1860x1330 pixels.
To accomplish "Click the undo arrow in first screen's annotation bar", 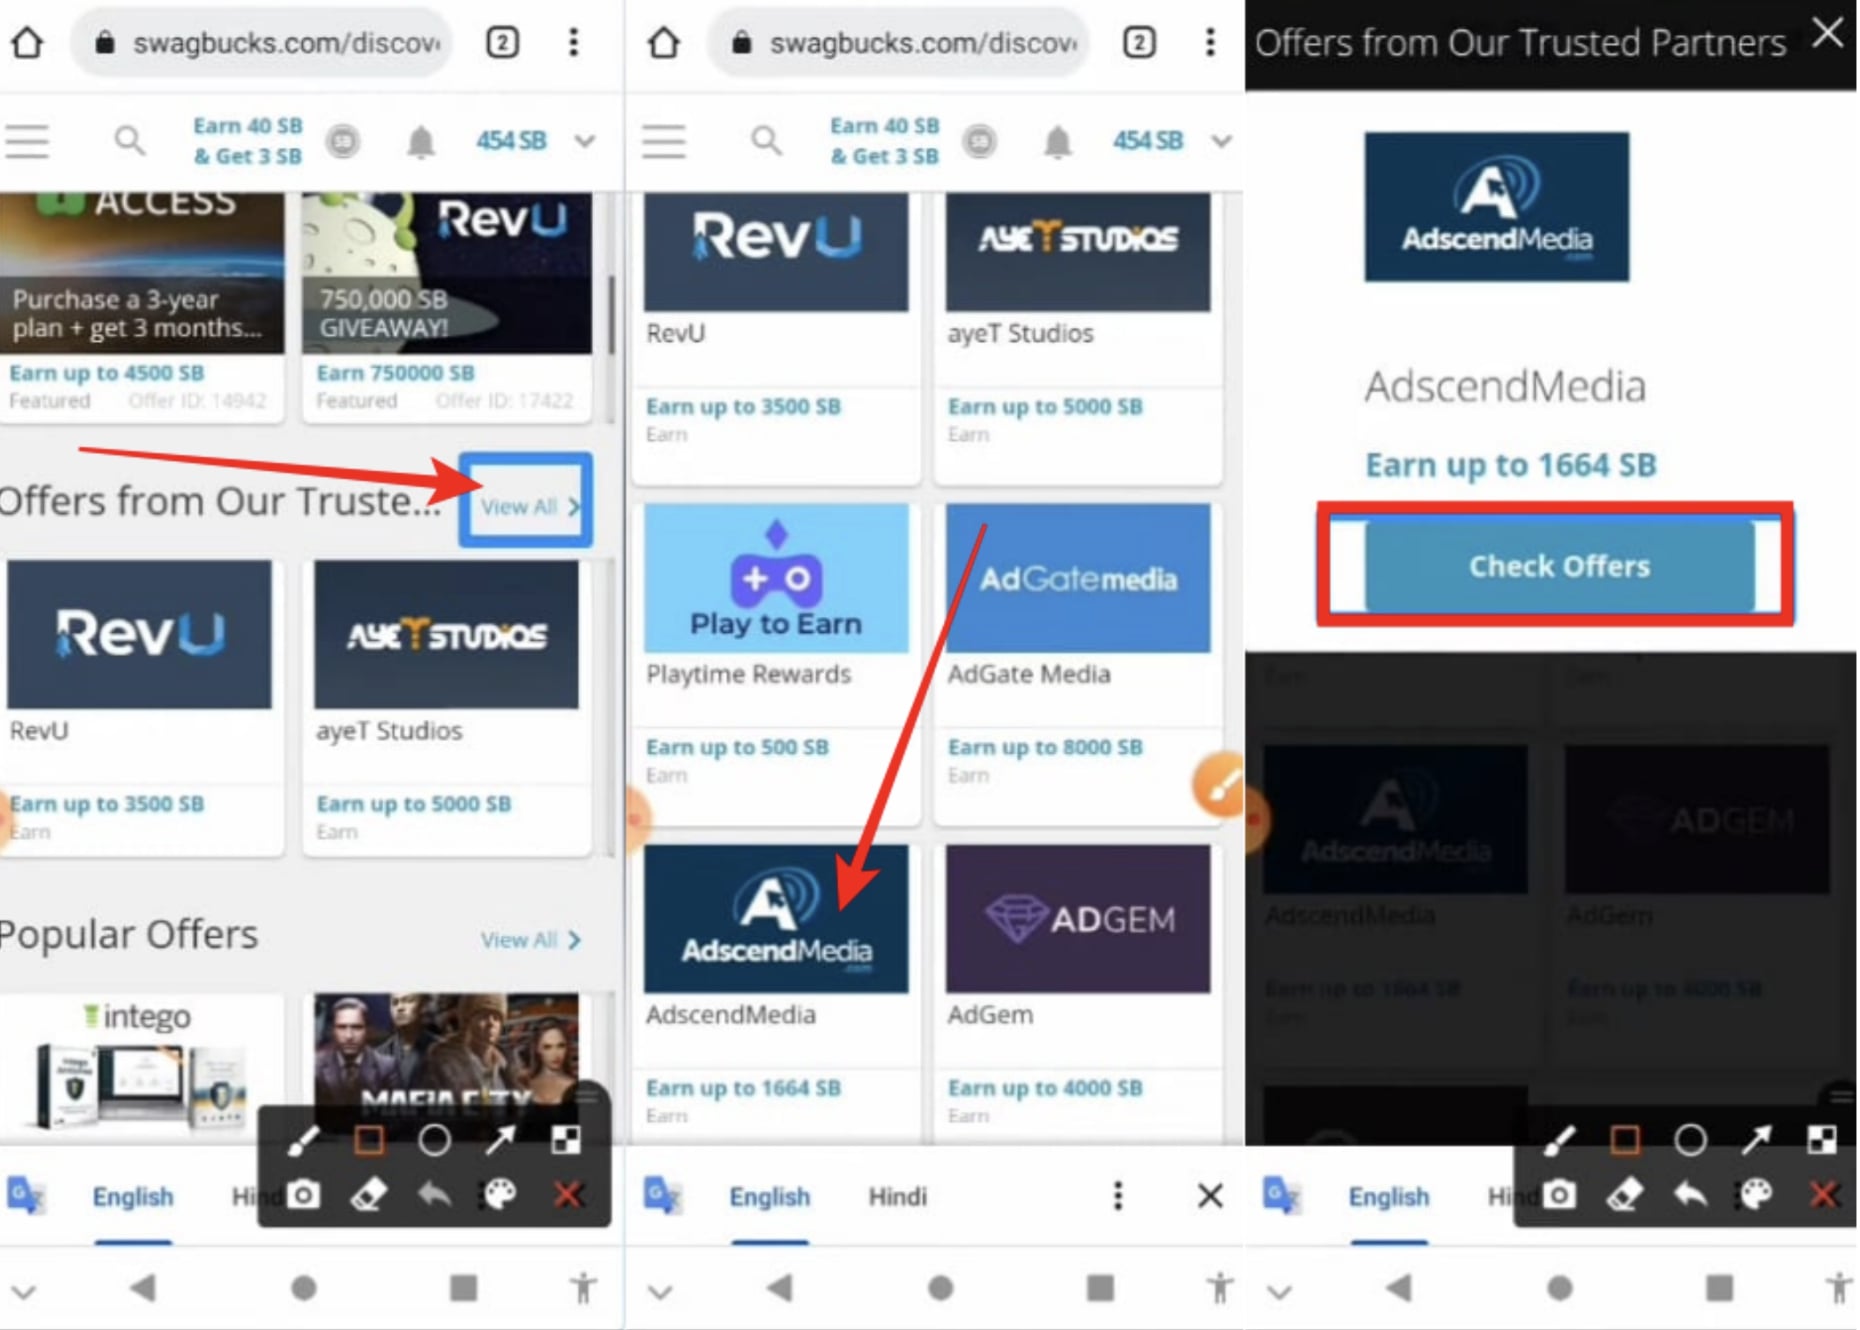I will (x=434, y=1194).
